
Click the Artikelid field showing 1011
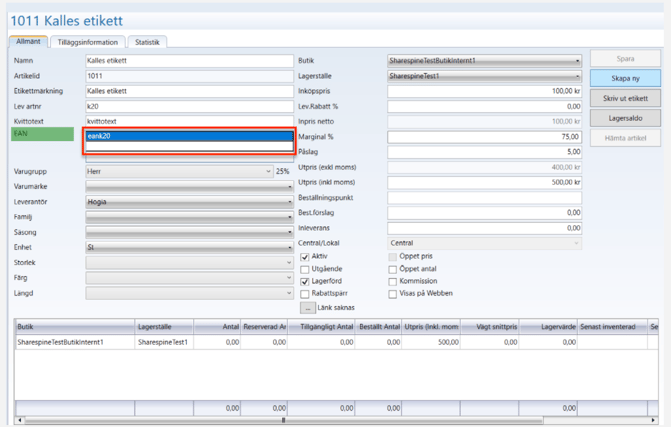coord(189,76)
